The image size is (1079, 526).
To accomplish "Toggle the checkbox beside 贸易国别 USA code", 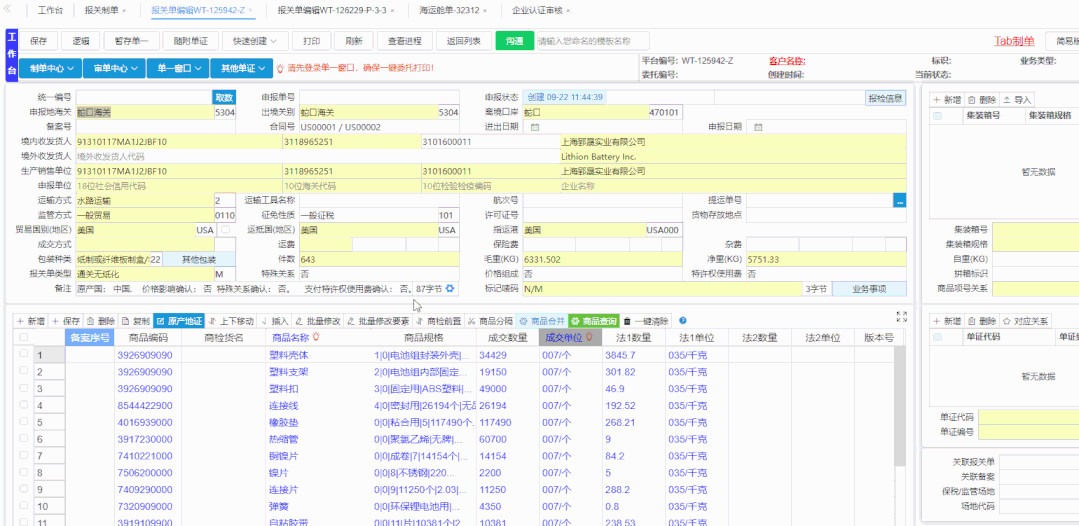I will click(225, 230).
